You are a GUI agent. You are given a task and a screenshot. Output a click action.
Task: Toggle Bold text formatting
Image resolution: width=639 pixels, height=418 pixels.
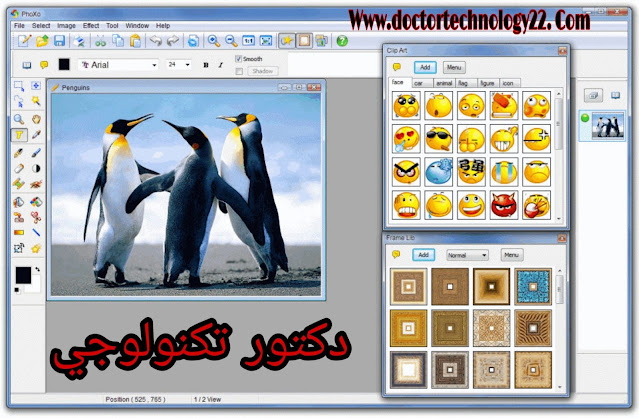pyautogui.click(x=206, y=65)
